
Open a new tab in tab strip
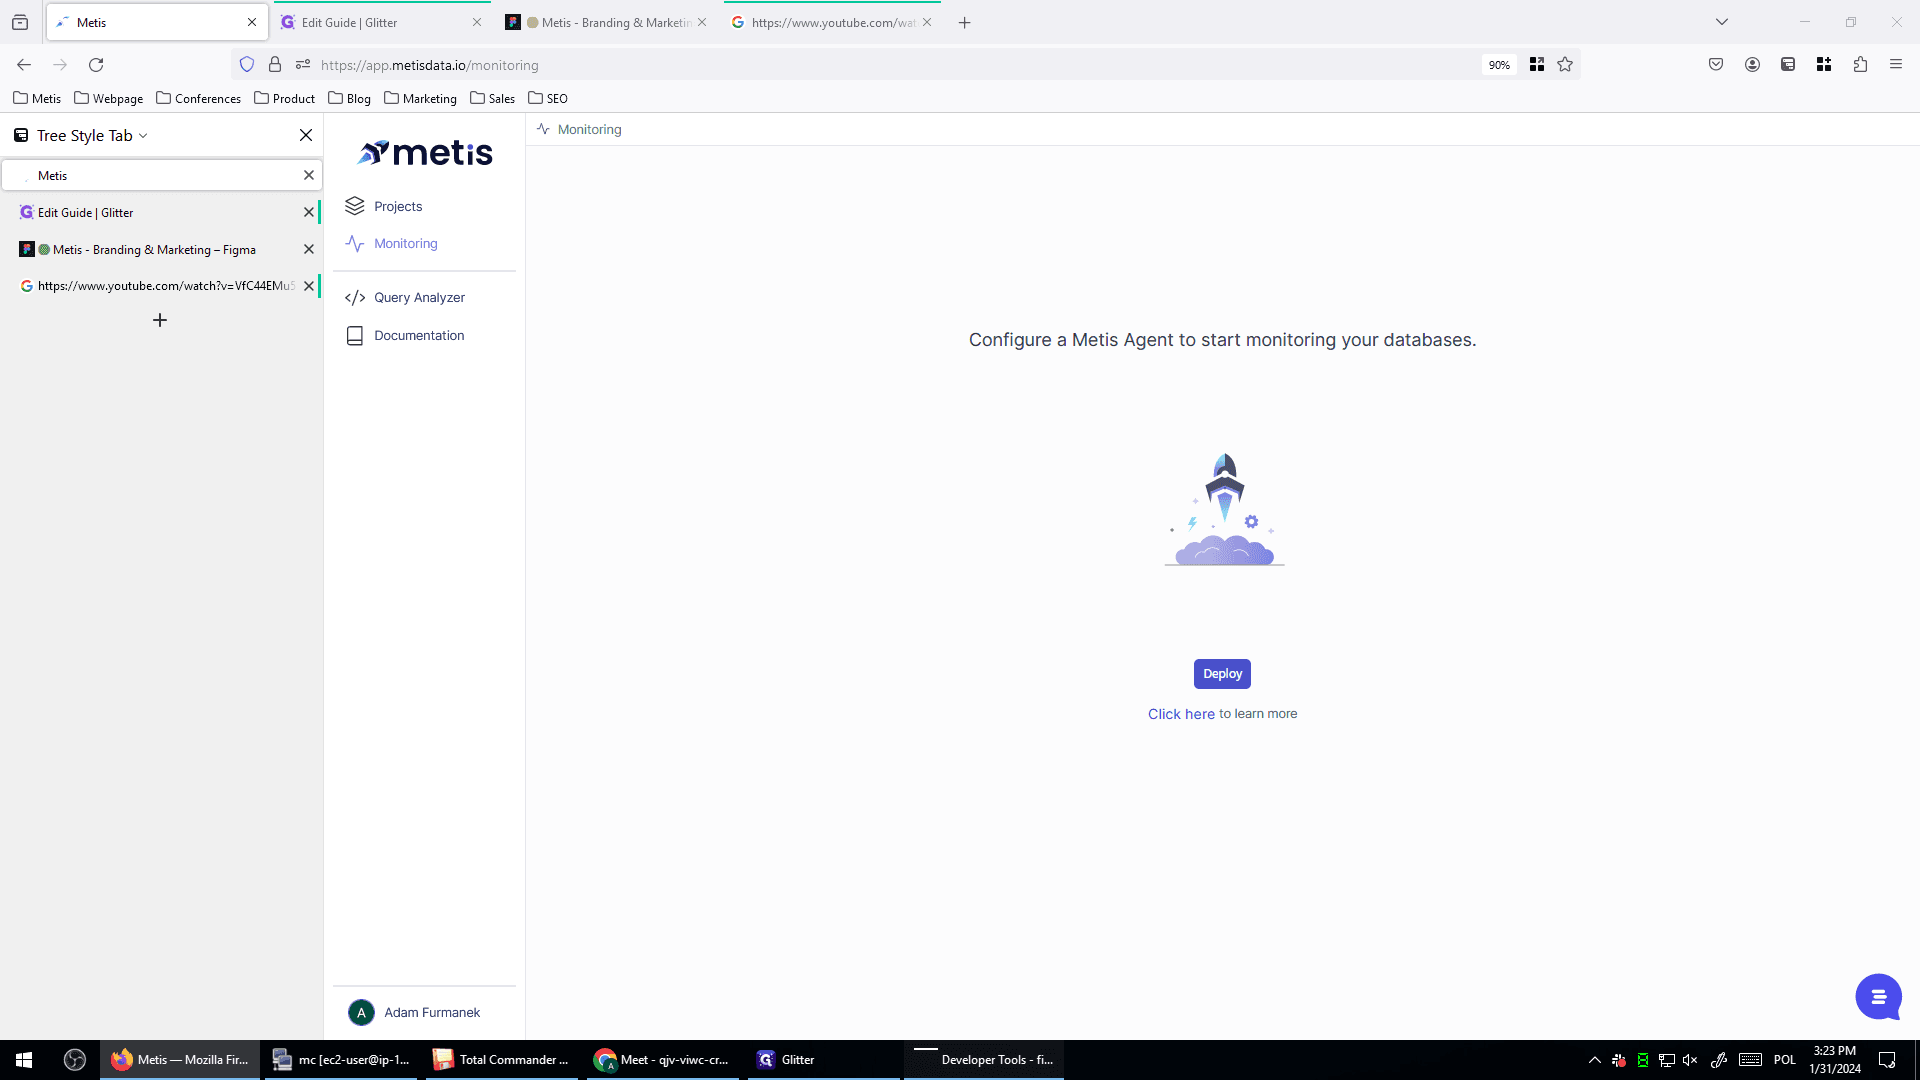point(964,22)
